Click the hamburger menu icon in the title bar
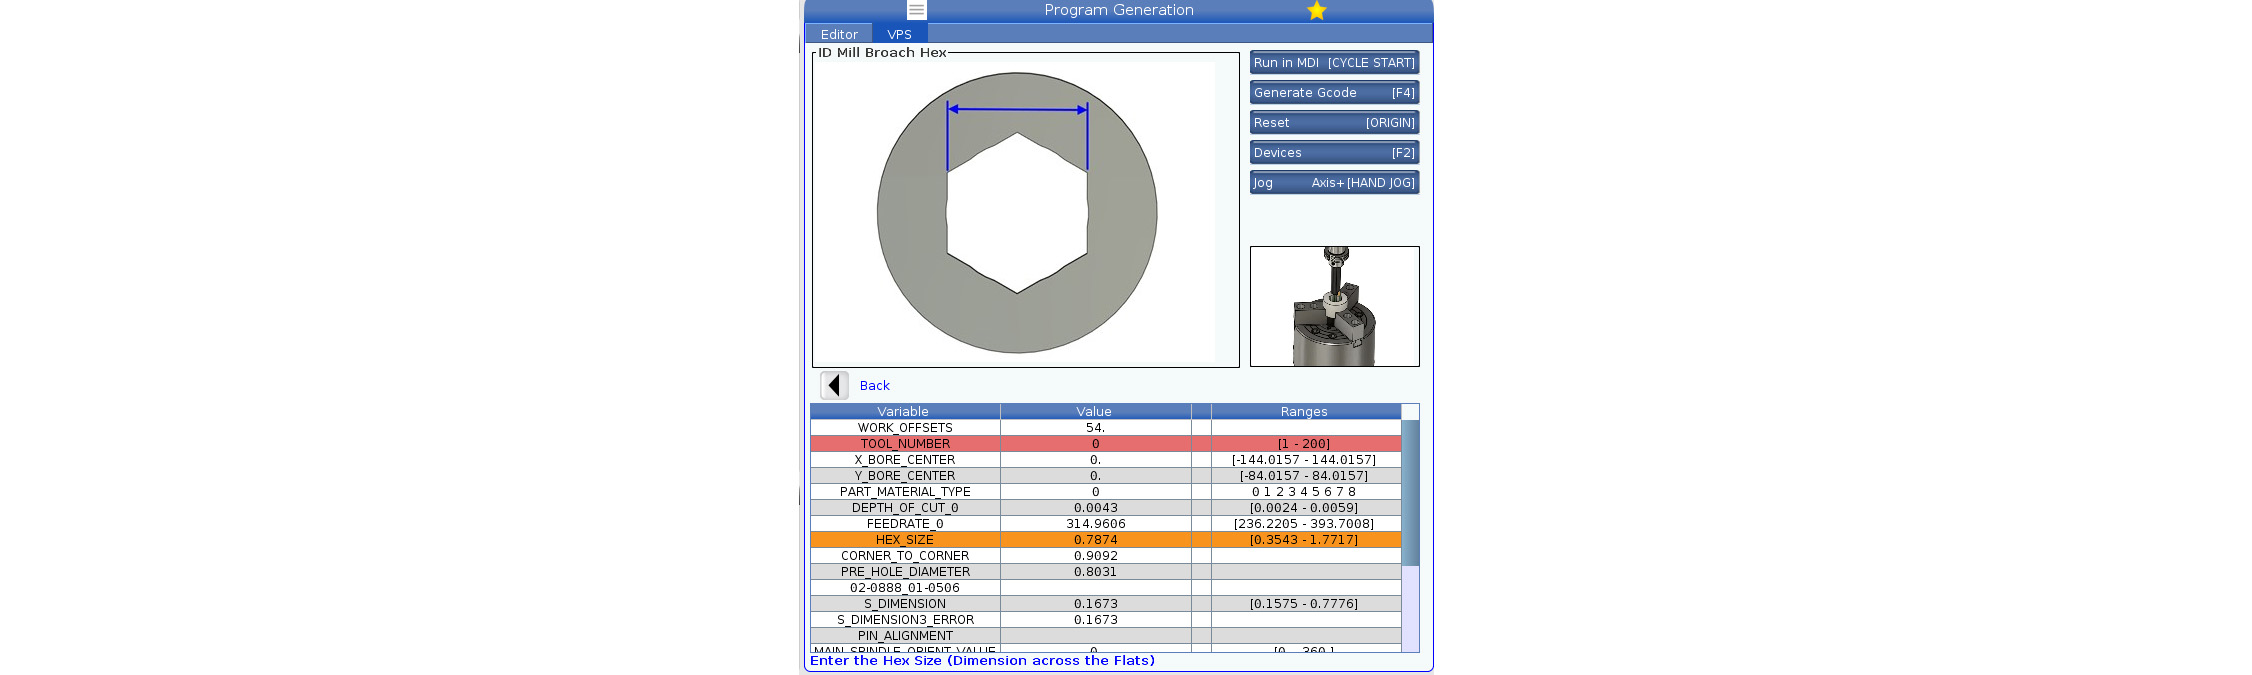This screenshot has height=675, width=2252. click(916, 10)
